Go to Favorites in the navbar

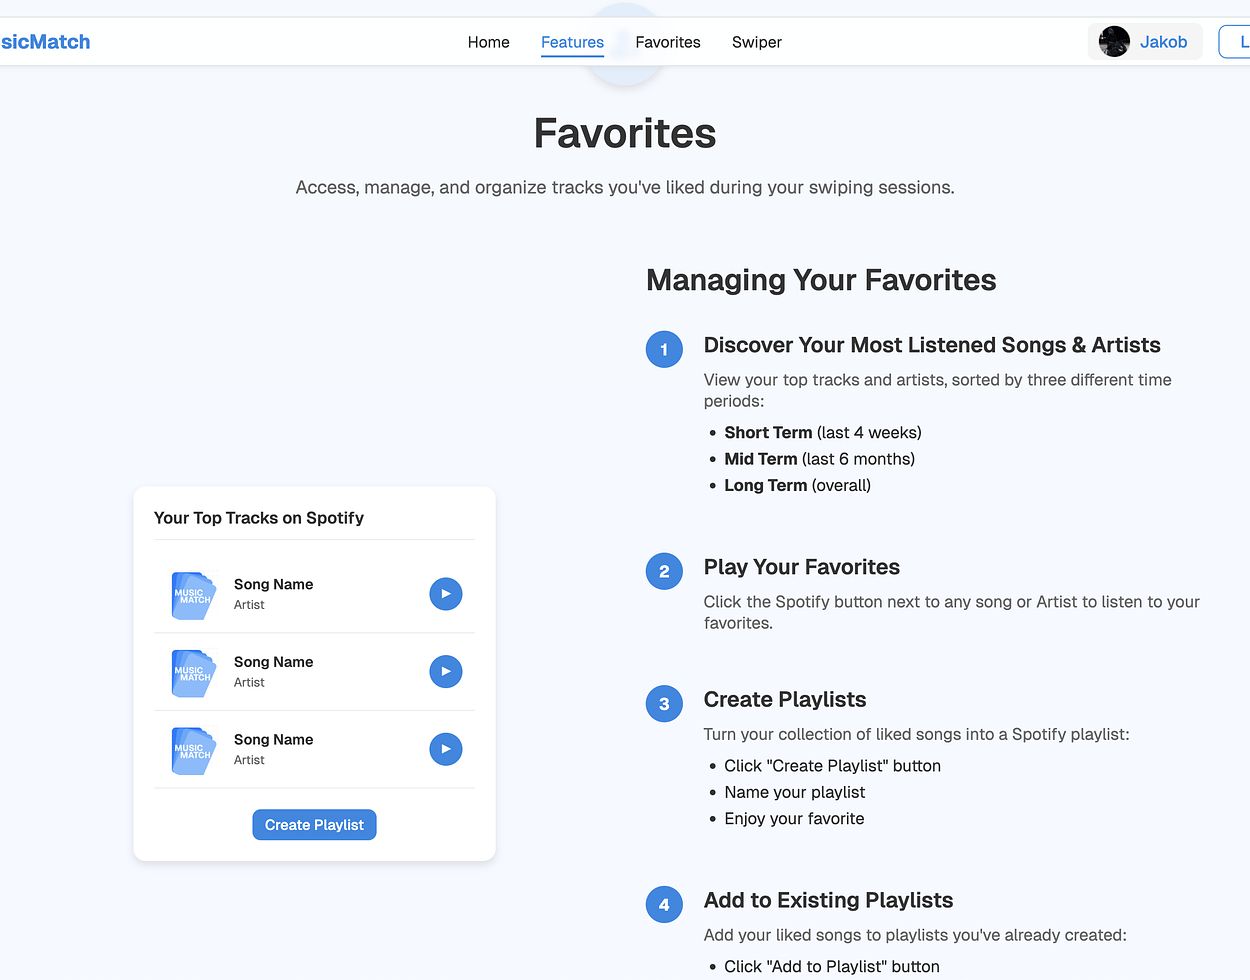coord(668,42)
